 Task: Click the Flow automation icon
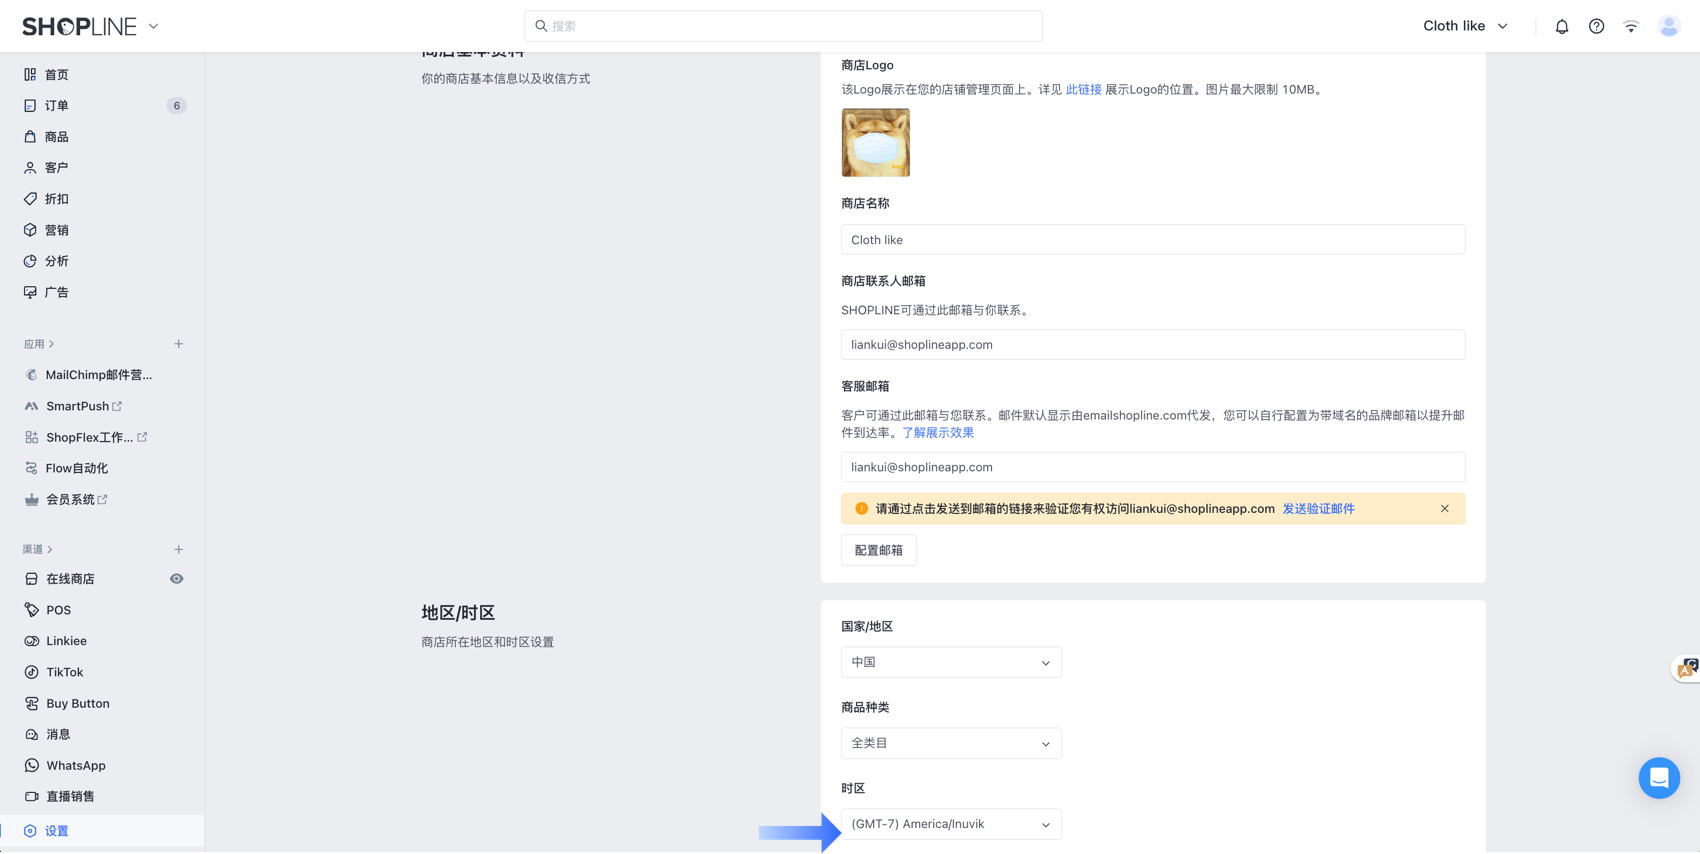click(x=31, y=468)
